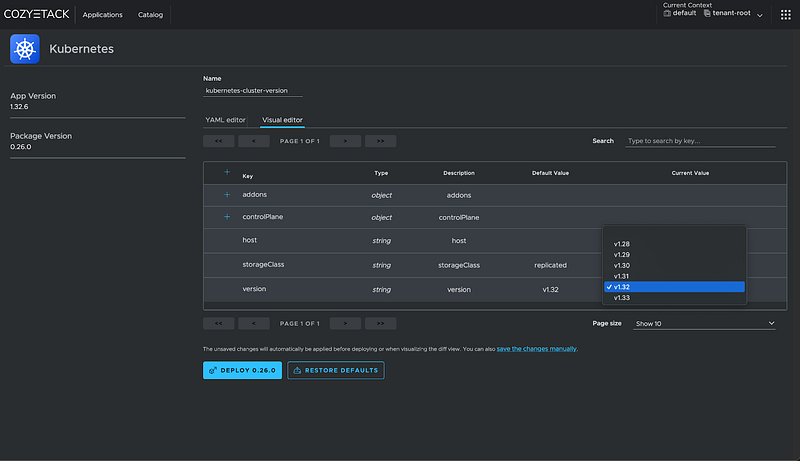Screen dimensions: 800x461
Task: Choose v1.28 in the version dropdown
Action: (x=622, y=244)
